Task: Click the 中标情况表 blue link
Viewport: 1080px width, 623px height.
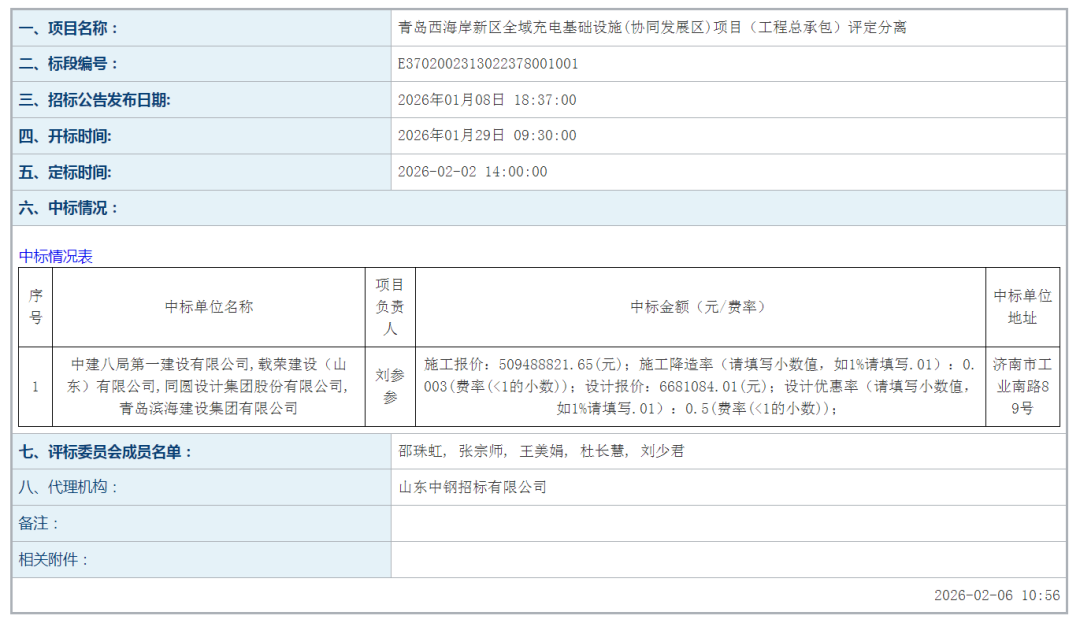Action: pos(56,256)
